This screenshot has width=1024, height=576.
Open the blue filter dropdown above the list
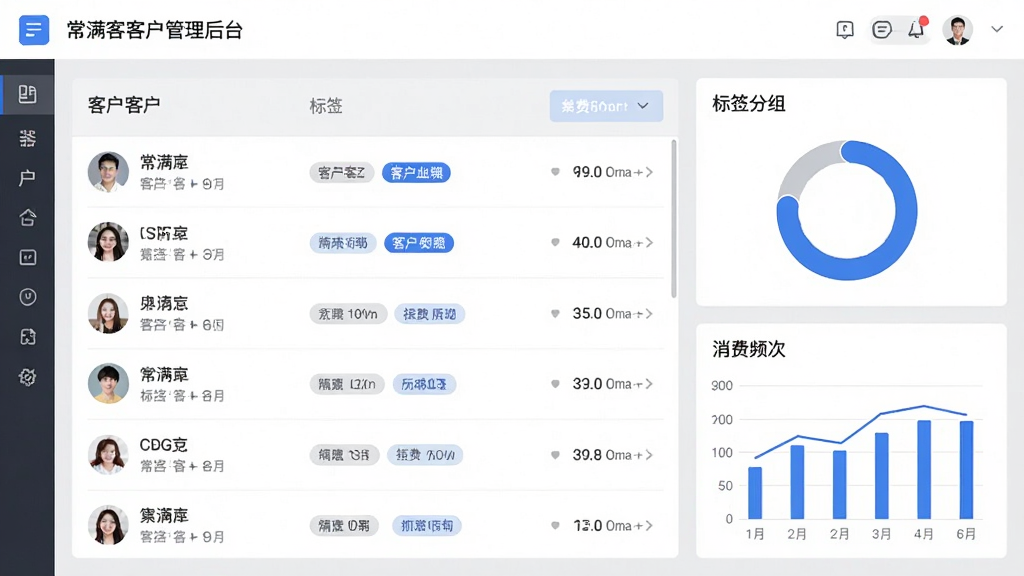coord(606,106)
